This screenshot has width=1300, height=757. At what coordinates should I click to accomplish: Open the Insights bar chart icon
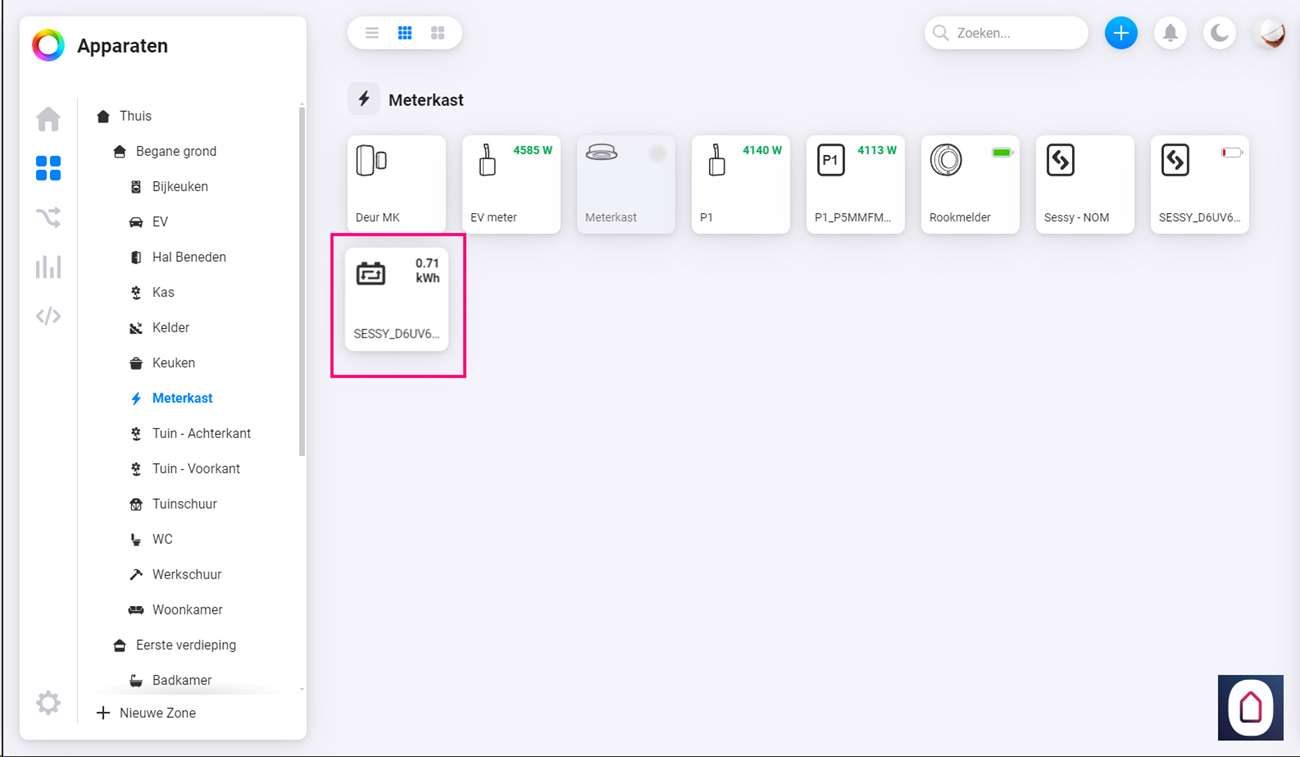(48, 267)
